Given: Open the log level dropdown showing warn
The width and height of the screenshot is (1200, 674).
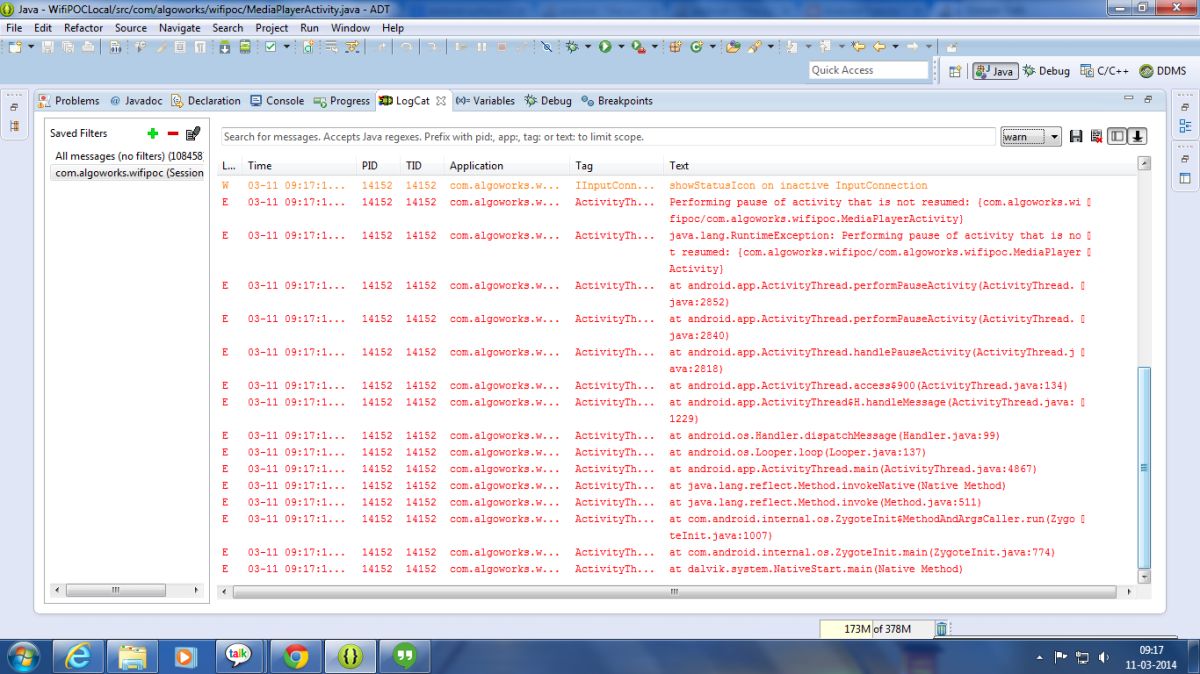Looking at the screenshot, I should [1031, 137].
